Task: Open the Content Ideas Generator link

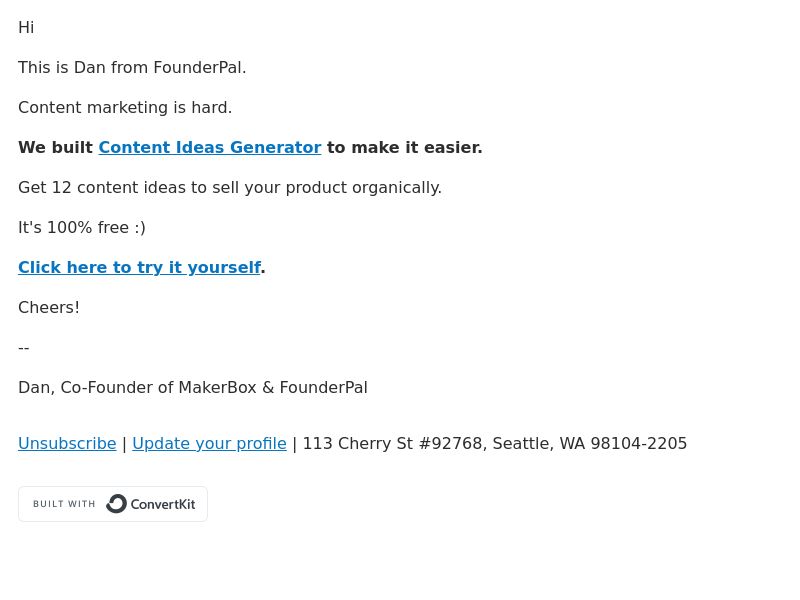Action: point(210,147)
